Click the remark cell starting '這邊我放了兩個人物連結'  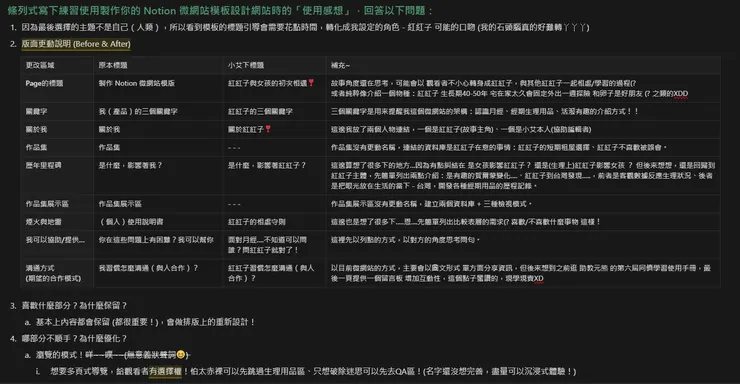tap(522, 129)
